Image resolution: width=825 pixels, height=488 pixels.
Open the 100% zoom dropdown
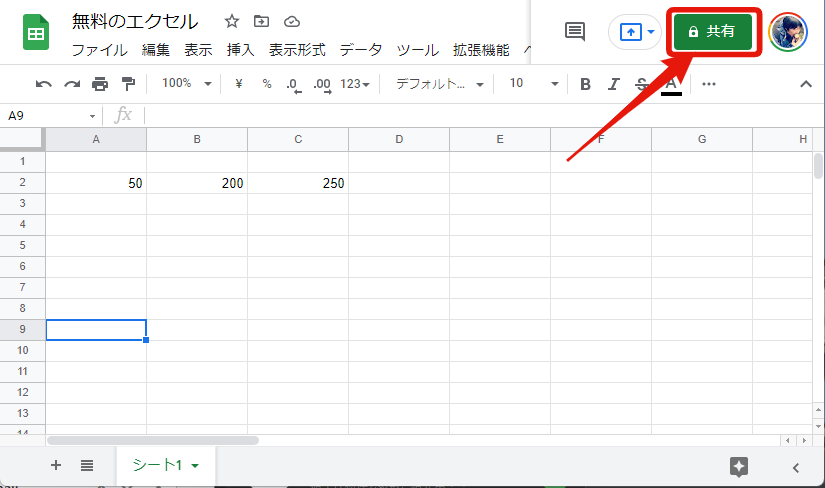tap(186, 84)
